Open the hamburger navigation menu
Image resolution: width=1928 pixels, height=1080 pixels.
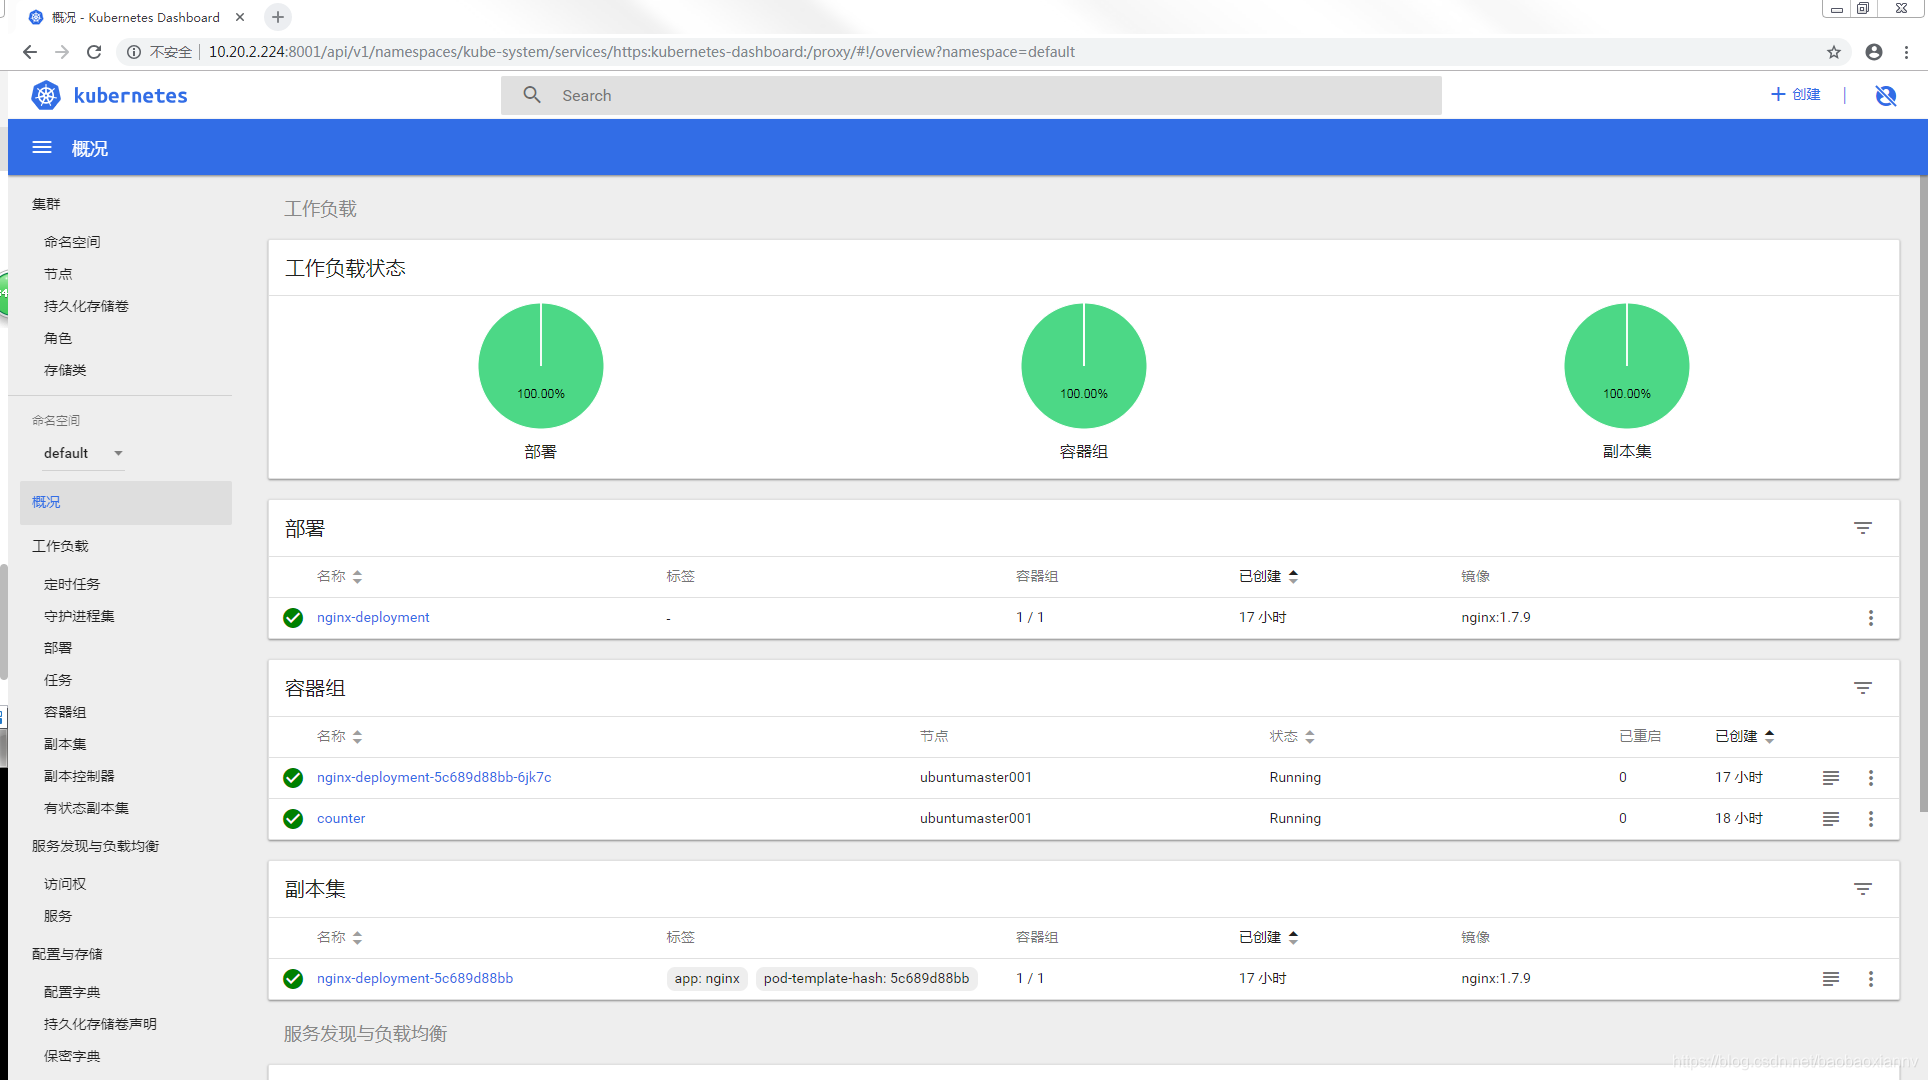(42, 148)
